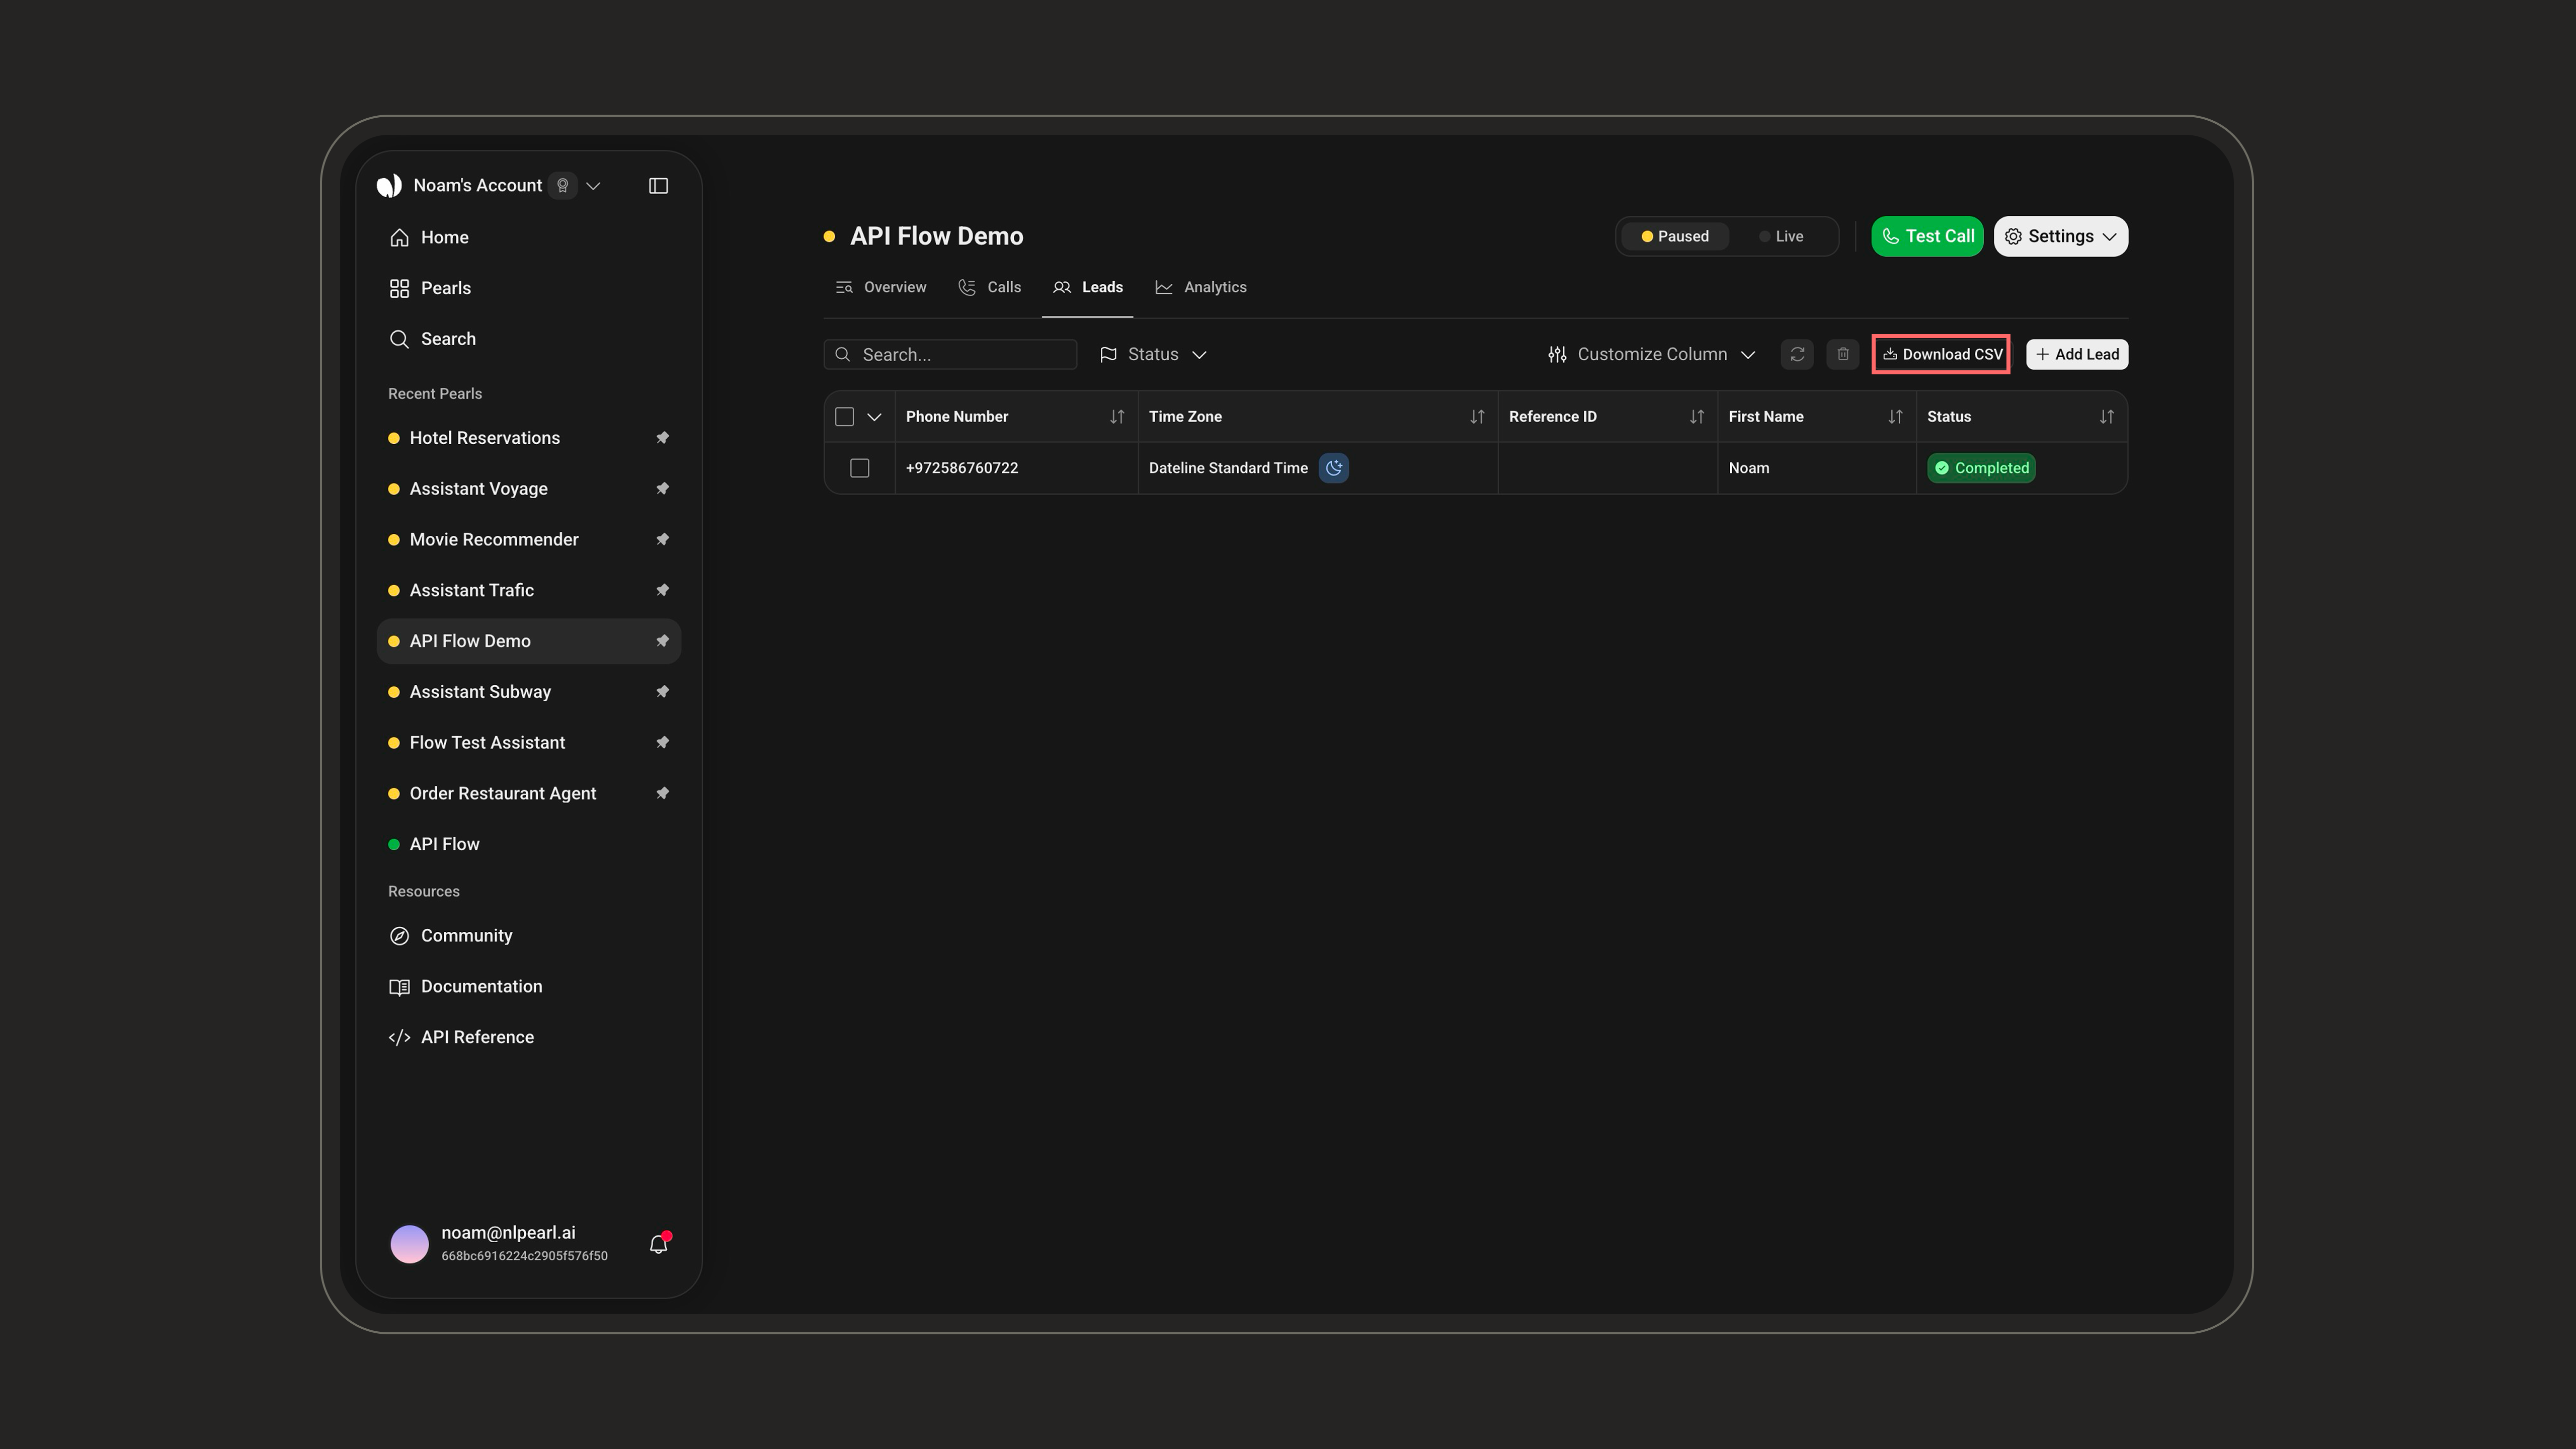2576x1449 pixels.
Task: Click the refresh leads icon
Action: point(1797,354)
